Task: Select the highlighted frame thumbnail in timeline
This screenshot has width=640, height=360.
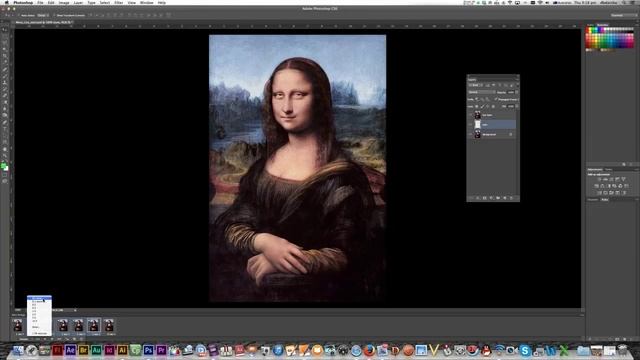Action: click(94, 325)
